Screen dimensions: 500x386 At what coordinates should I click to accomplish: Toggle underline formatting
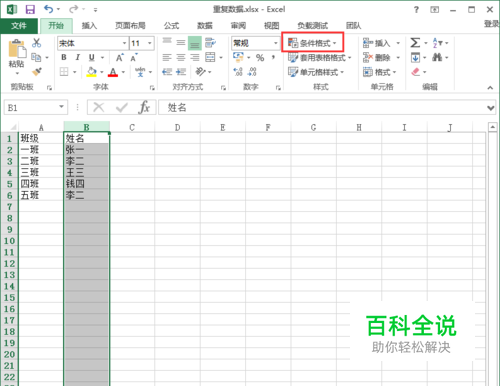tap(92, 57)
